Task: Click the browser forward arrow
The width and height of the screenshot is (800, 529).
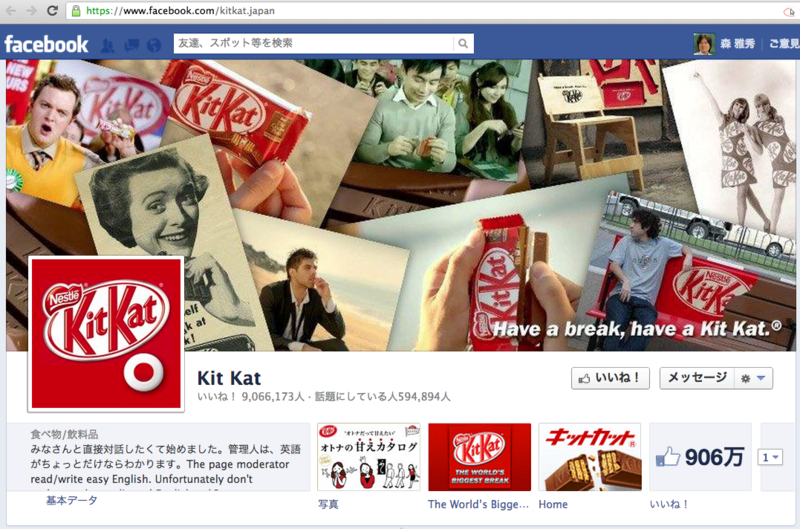Action: pos(32,10)
